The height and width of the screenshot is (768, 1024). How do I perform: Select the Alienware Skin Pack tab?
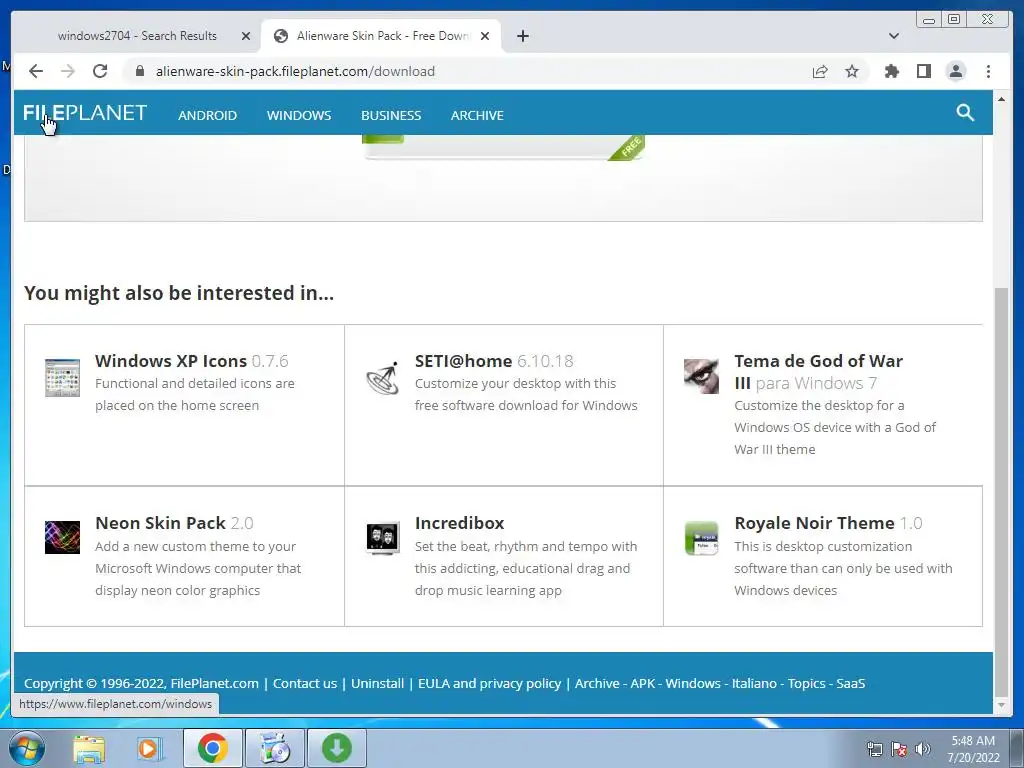click(x=381, y=36)
